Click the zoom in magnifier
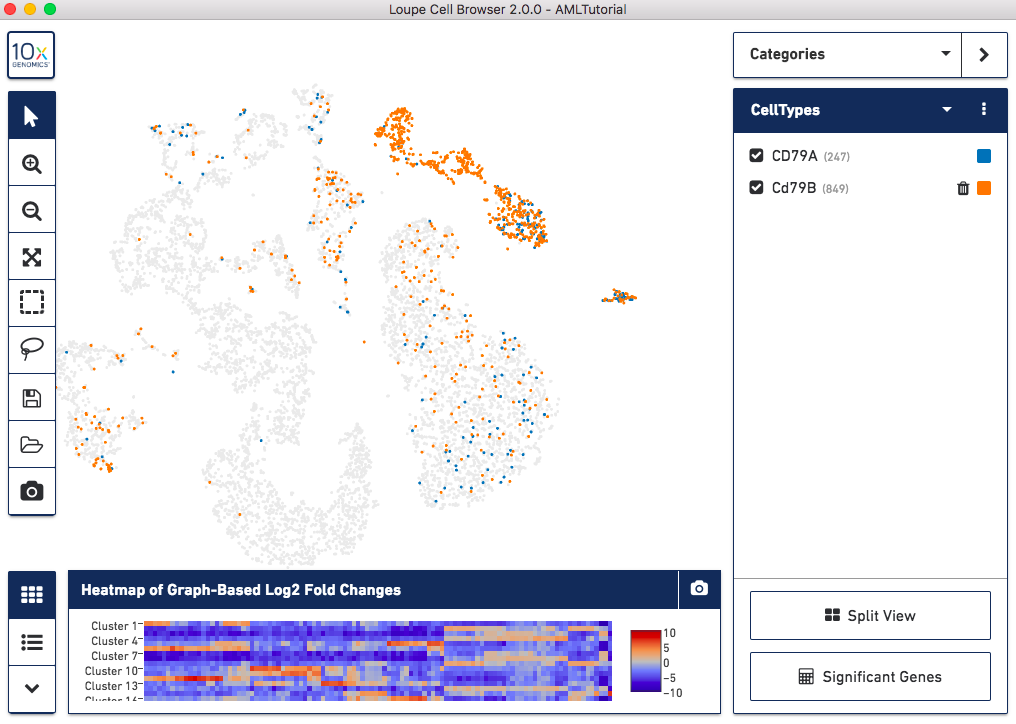The image size is (1016, 724). point(31,163)
